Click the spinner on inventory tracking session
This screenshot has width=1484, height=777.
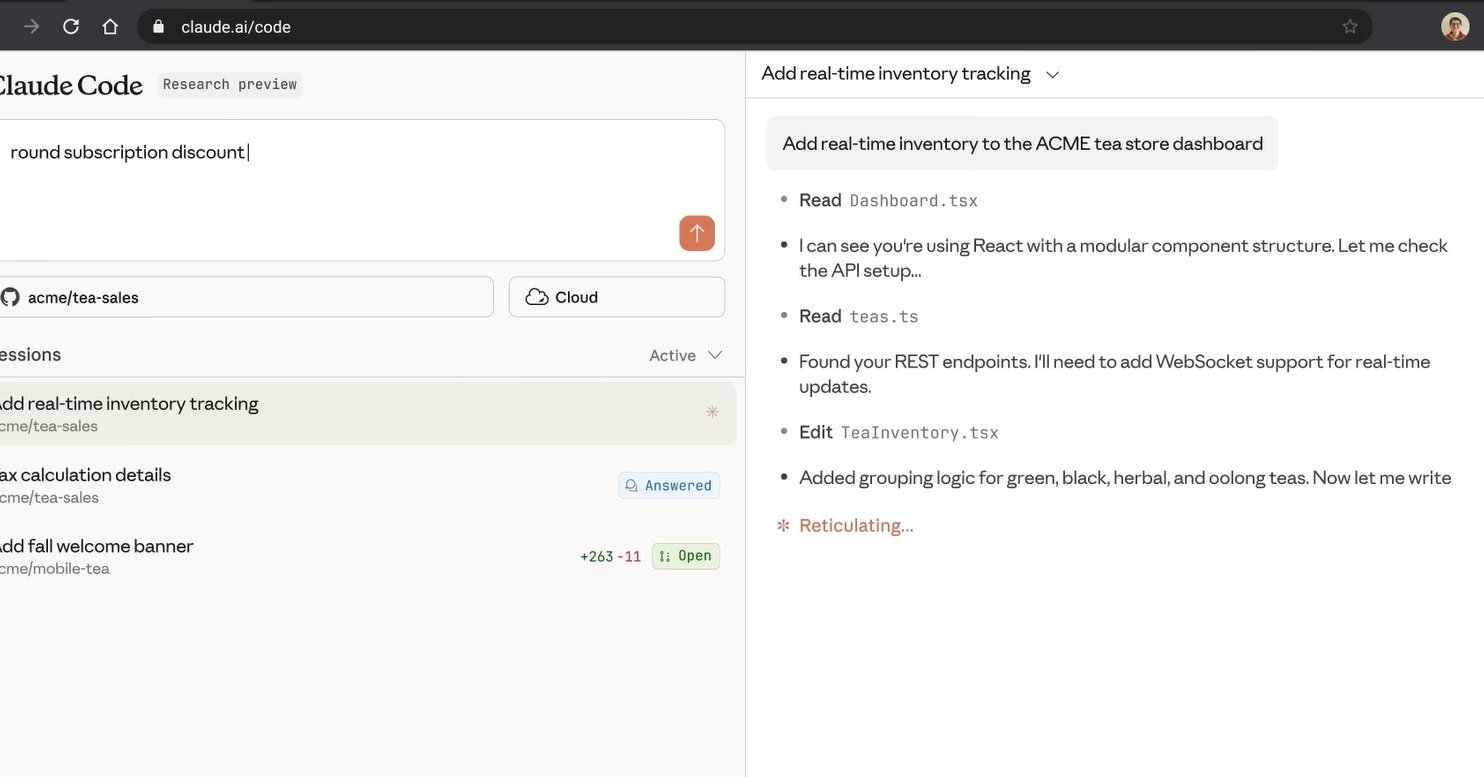(x=712, y=411)
